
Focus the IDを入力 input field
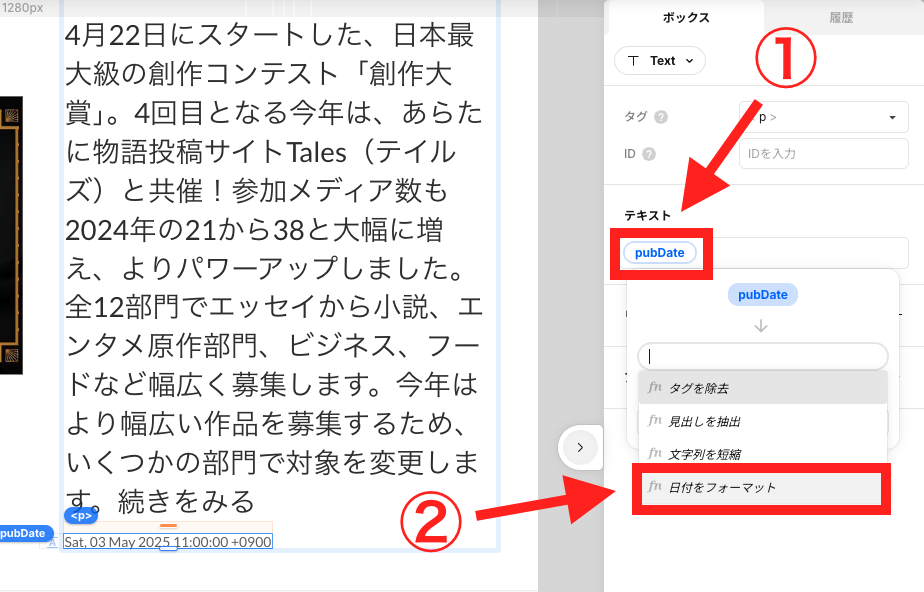click(x=823, y=154)
